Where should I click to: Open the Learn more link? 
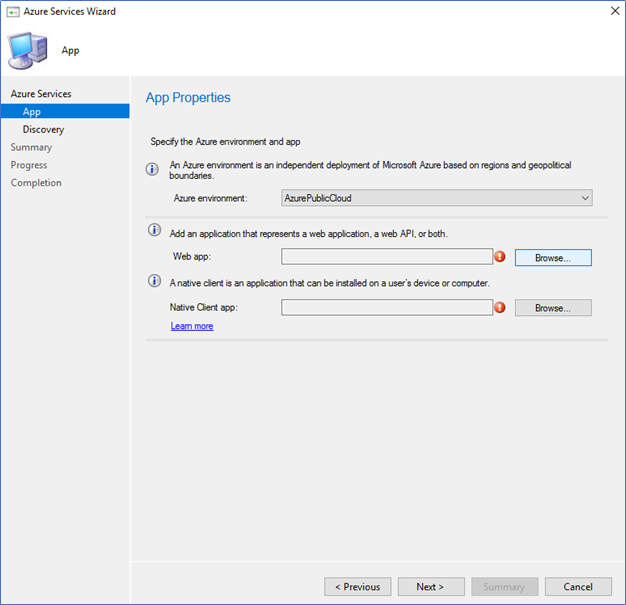click(192, 326)
